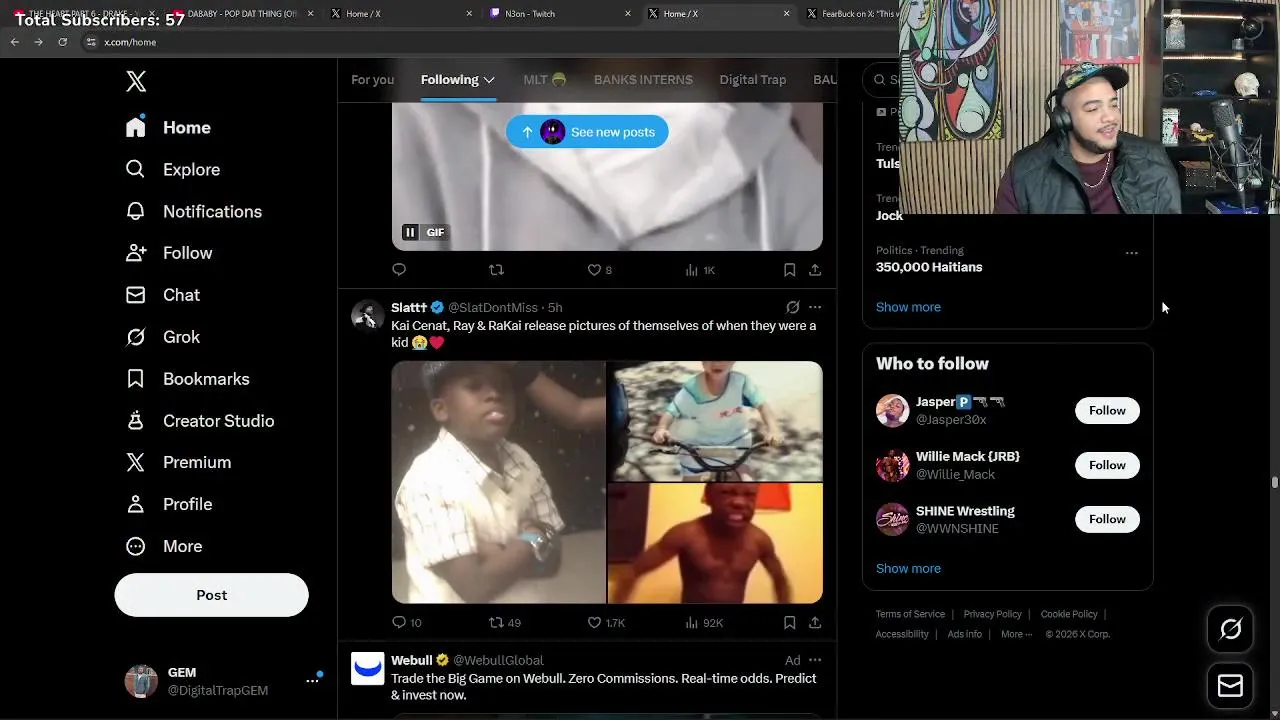Image resolution: width=1280 pixels, height=720 pixels.
Task: Click browser back arrow
Action: (x=14, y=42)
